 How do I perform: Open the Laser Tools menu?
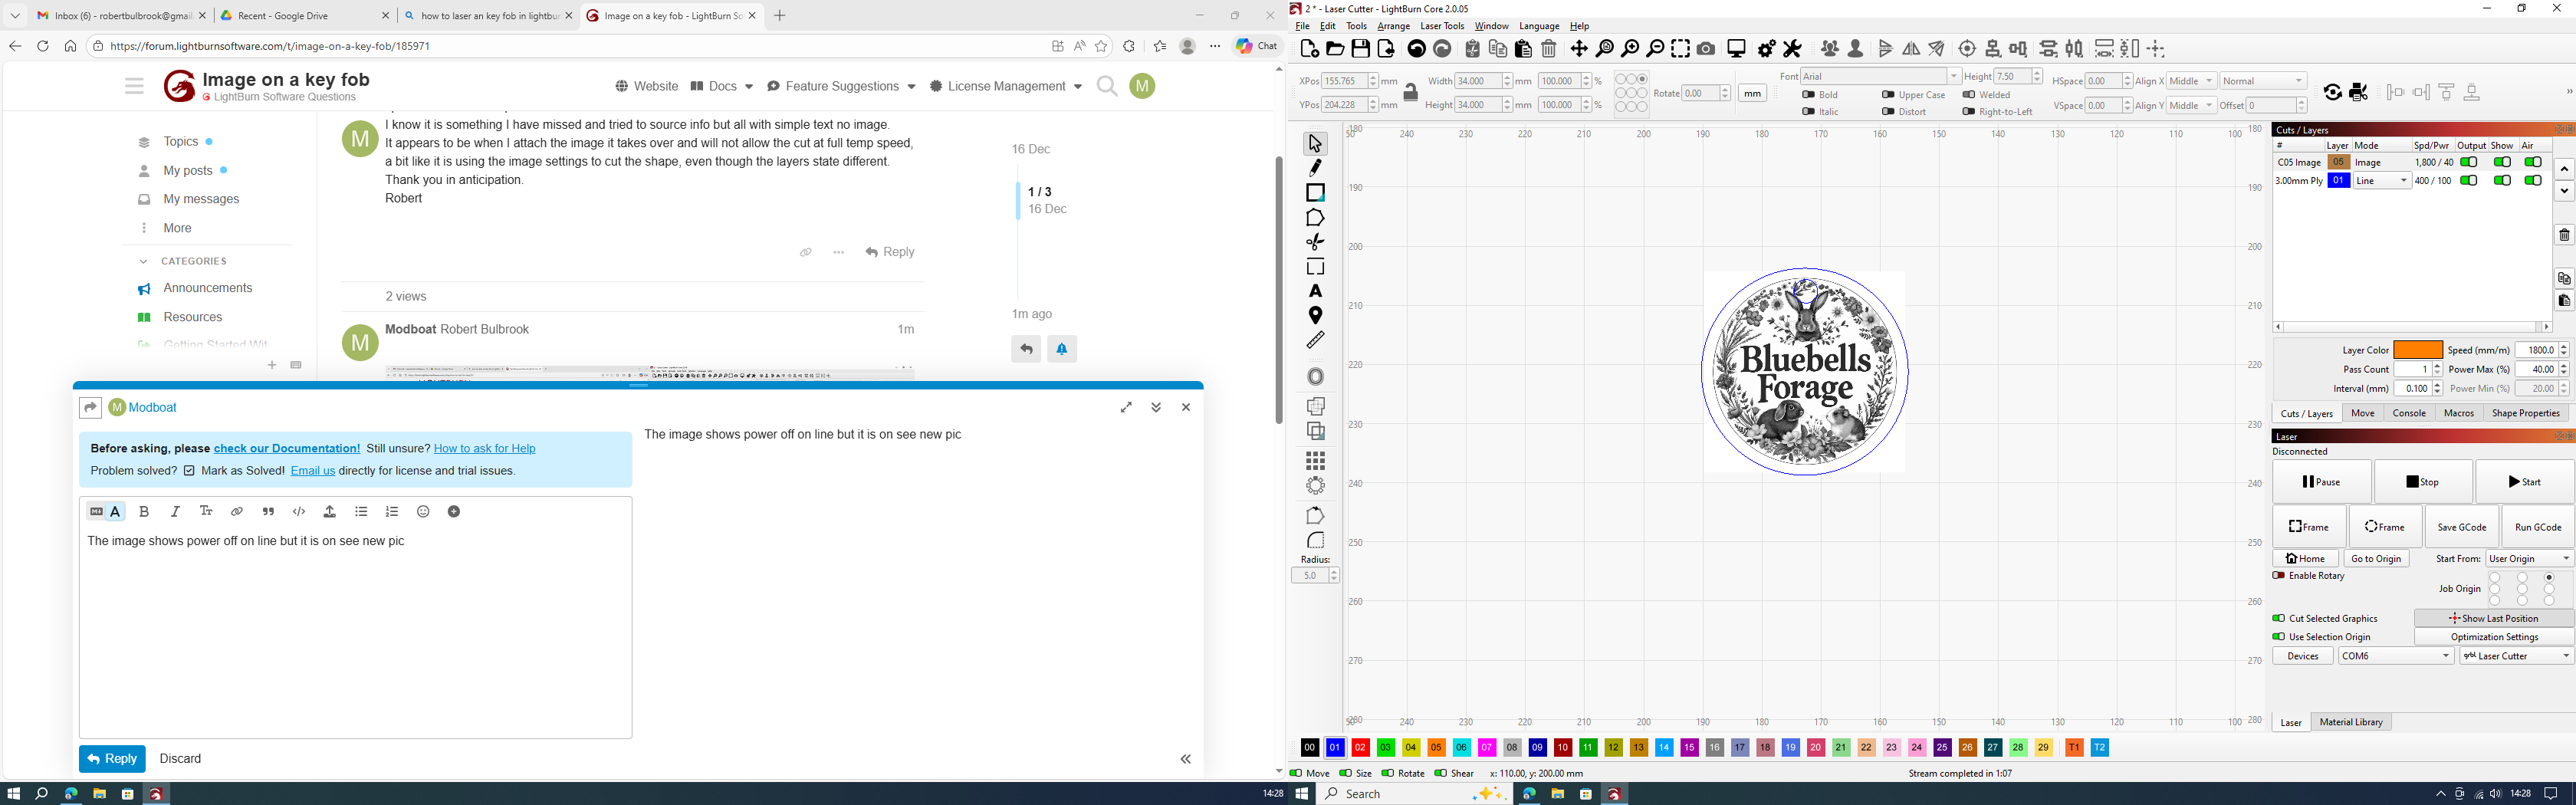point(1441,27)
